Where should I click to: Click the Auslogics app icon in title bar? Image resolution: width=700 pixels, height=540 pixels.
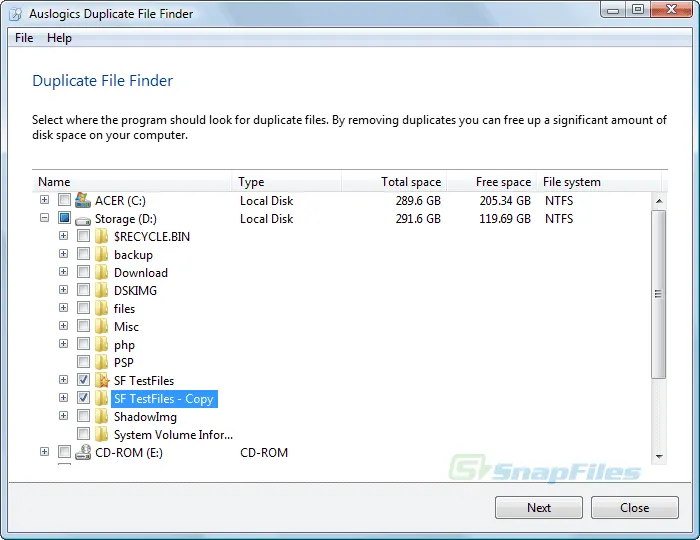pyautogui.click(x=16, y=14)
